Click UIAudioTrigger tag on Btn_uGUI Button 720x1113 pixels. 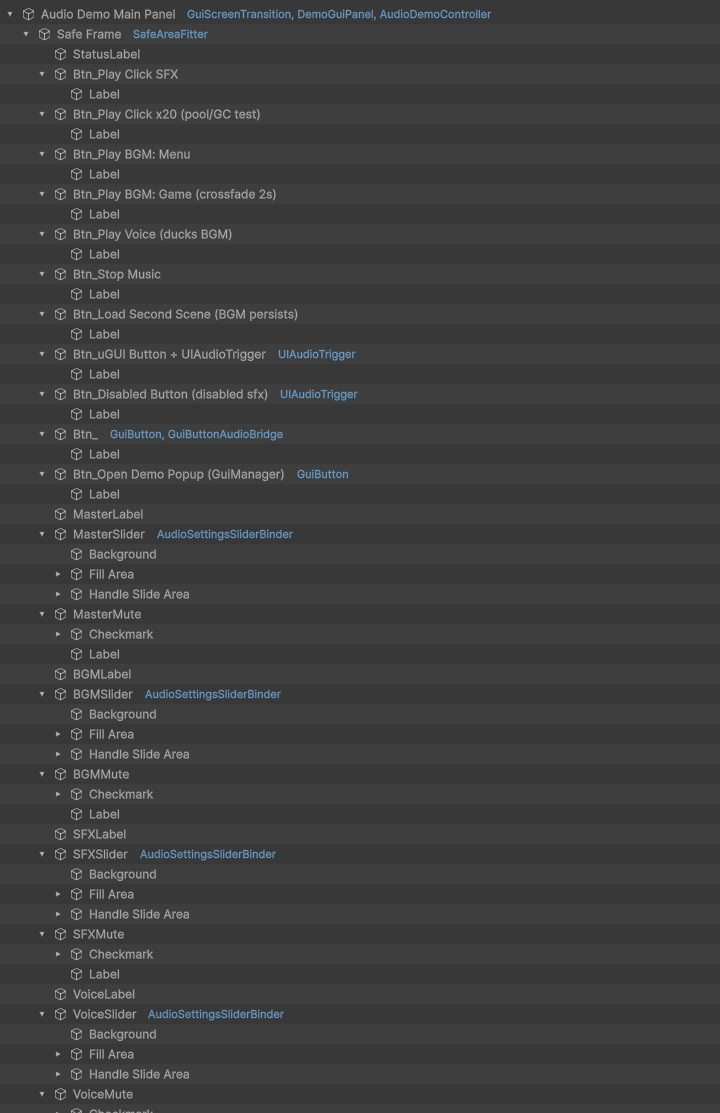click(317, 354)
